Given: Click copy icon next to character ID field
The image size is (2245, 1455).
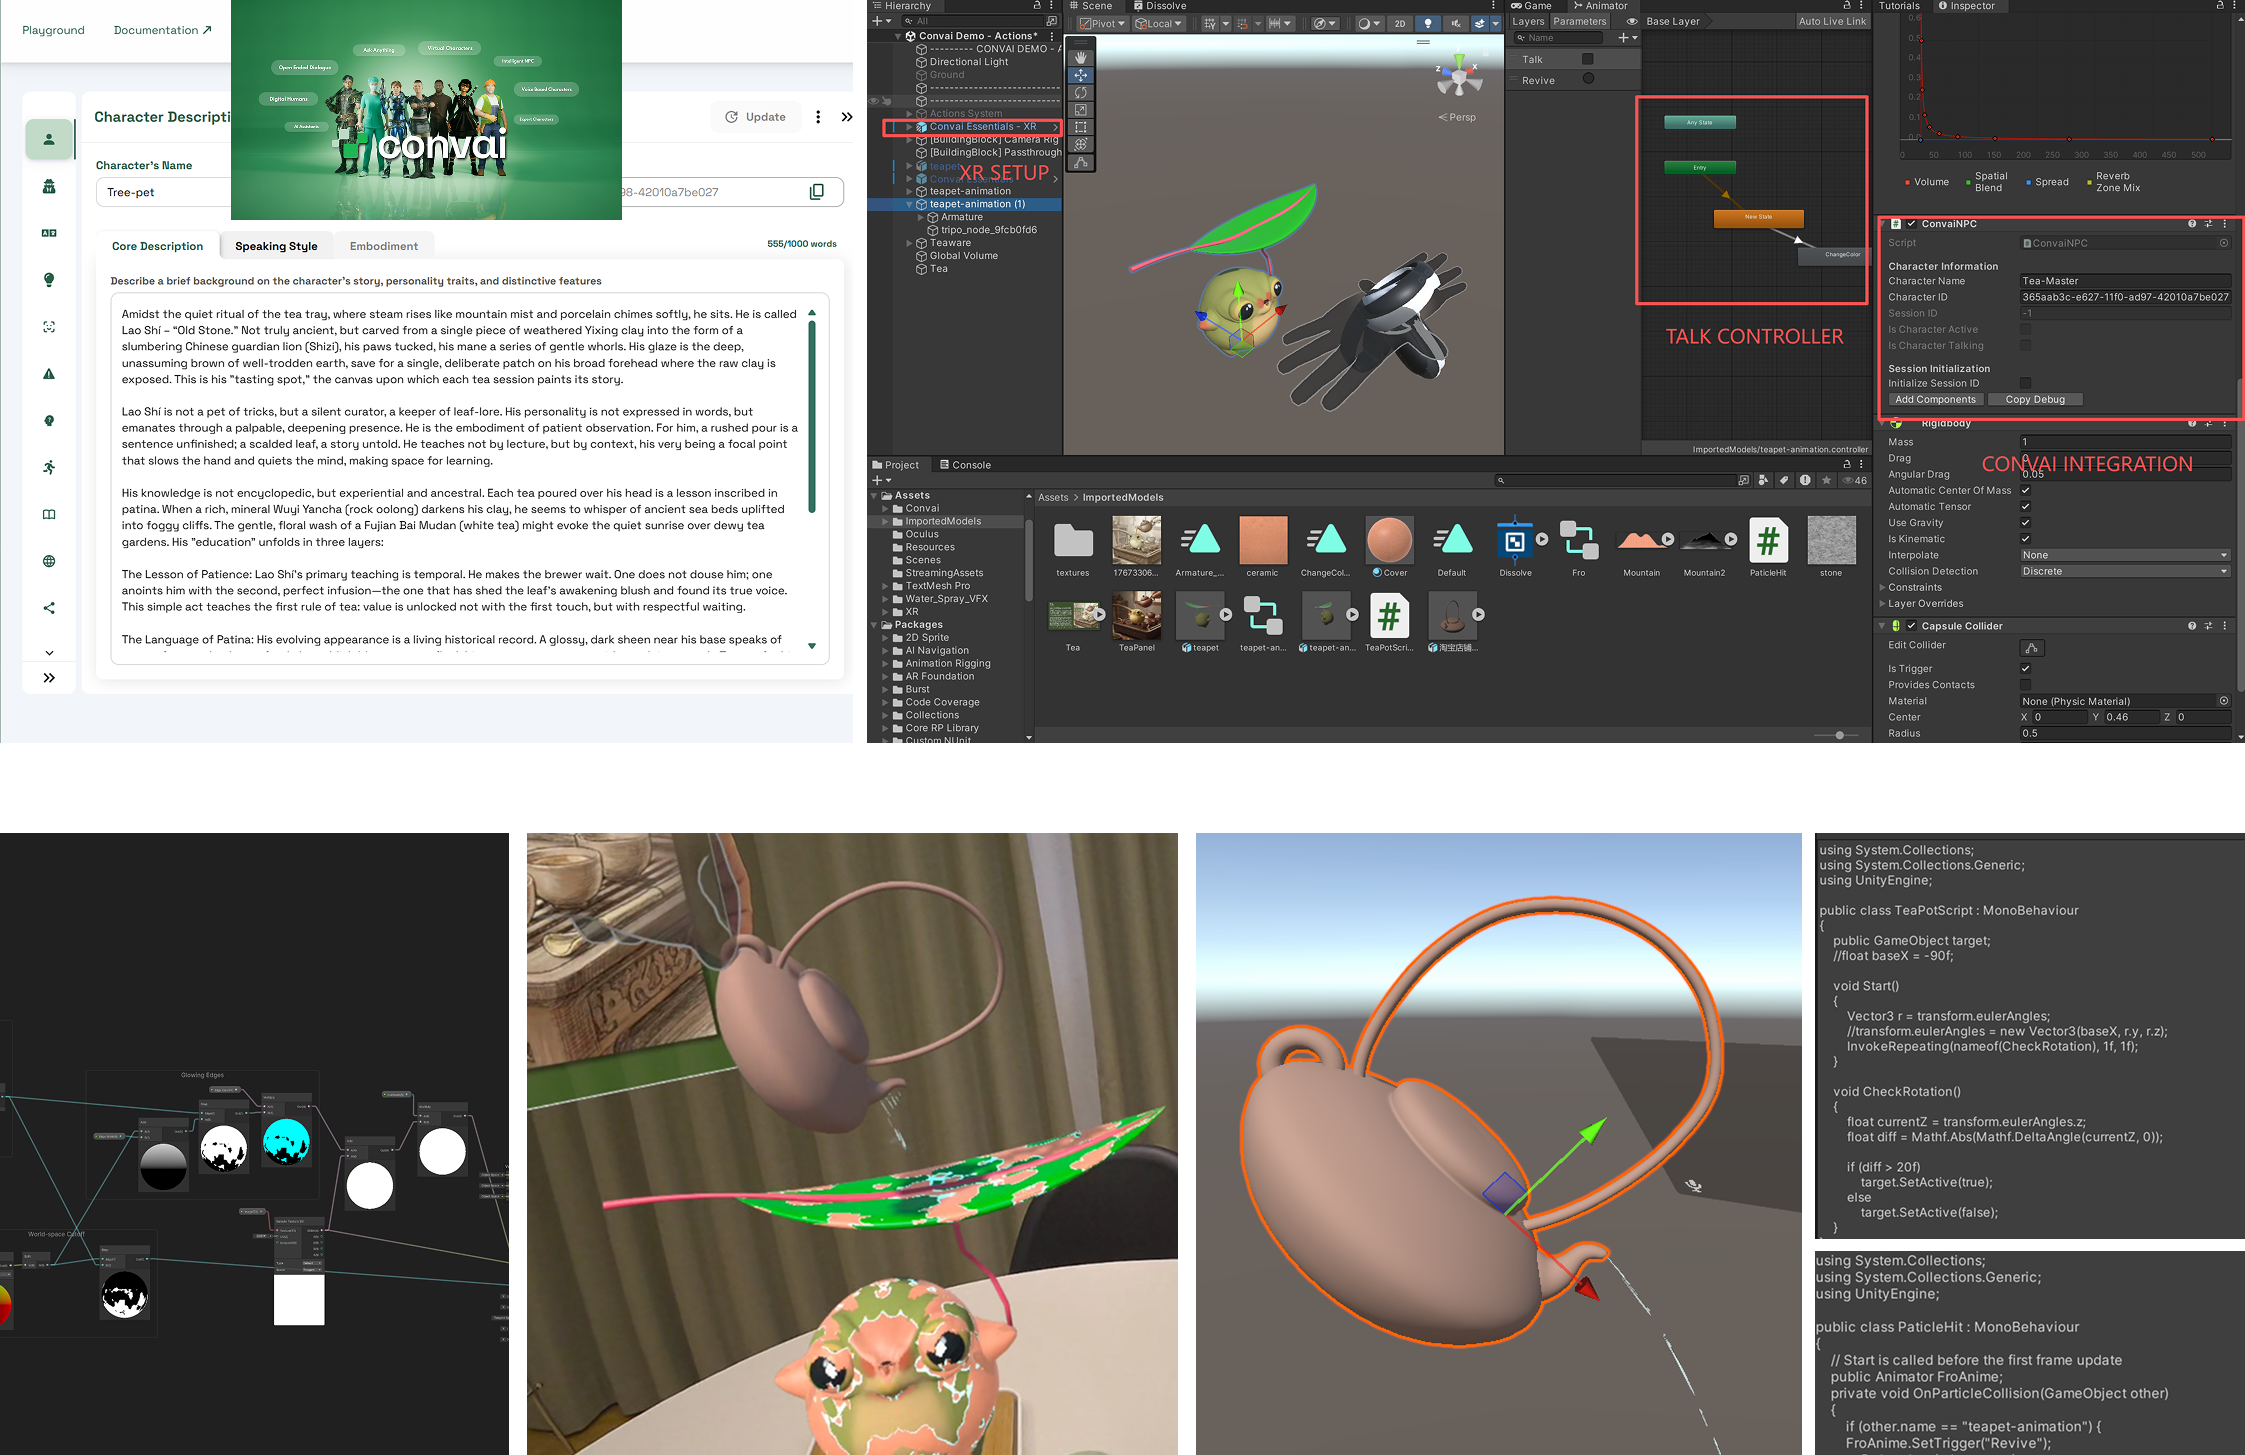Looking at the screenshot, I should pos(816,192).
